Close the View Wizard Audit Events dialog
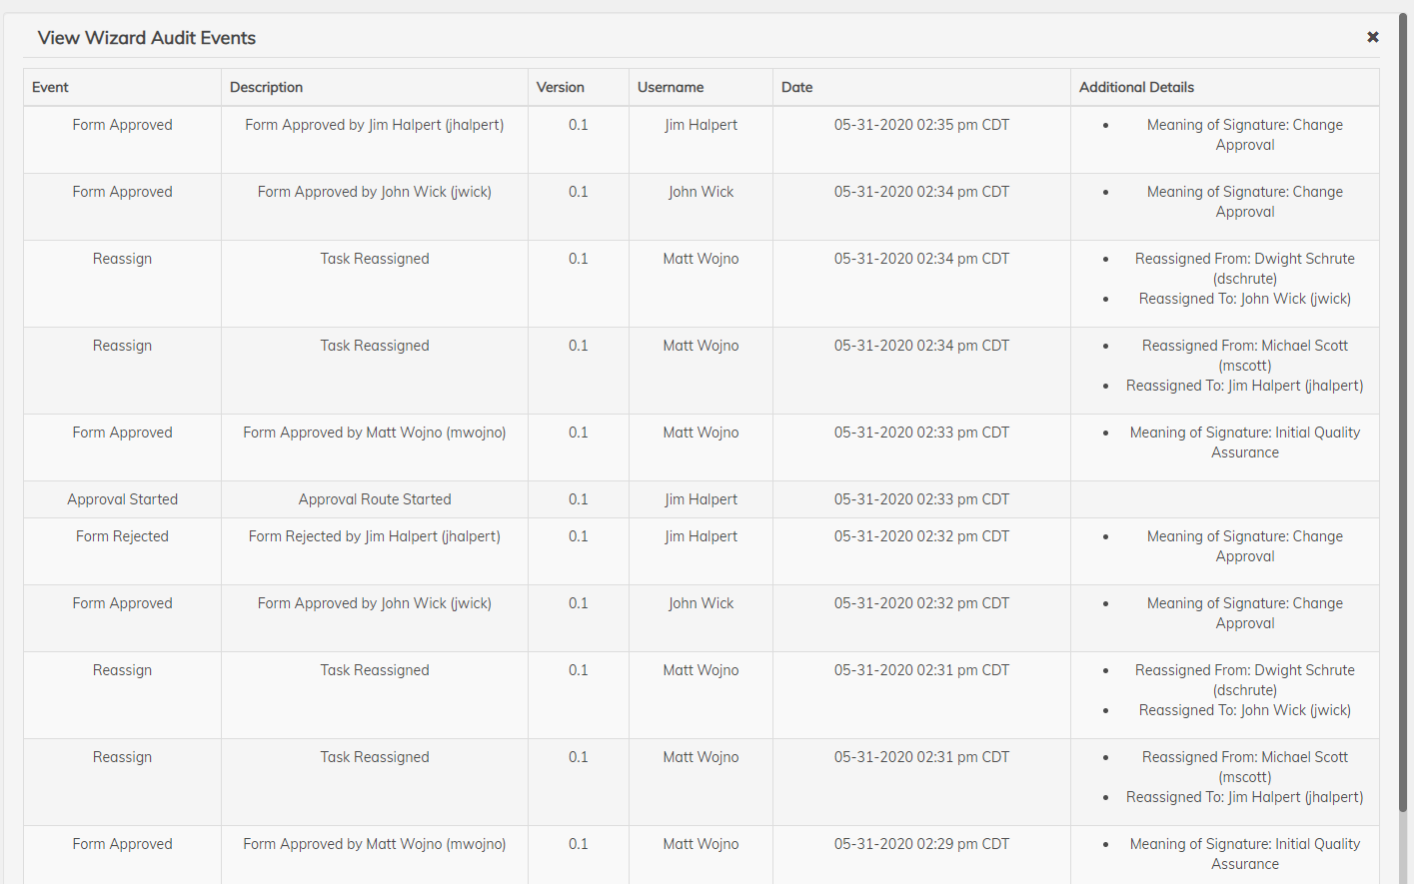Image resolution: width=1414 pixels, height=884 pixels. (1372, 37)
